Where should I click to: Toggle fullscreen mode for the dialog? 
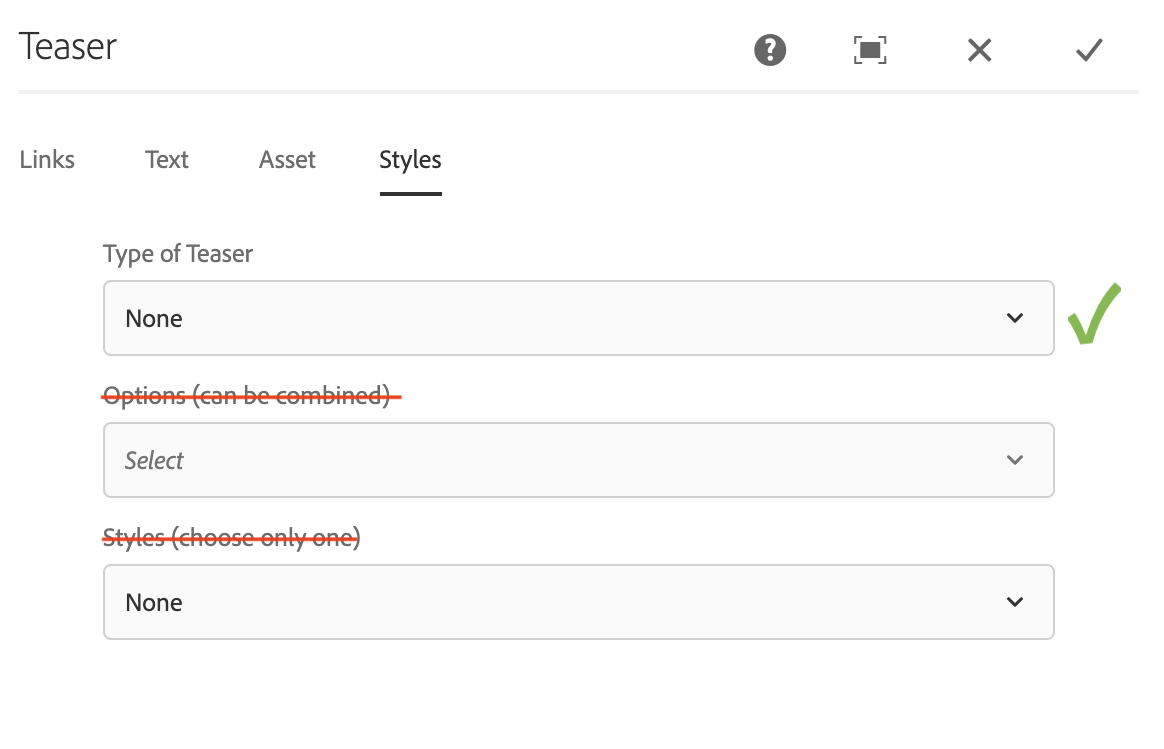870,49
